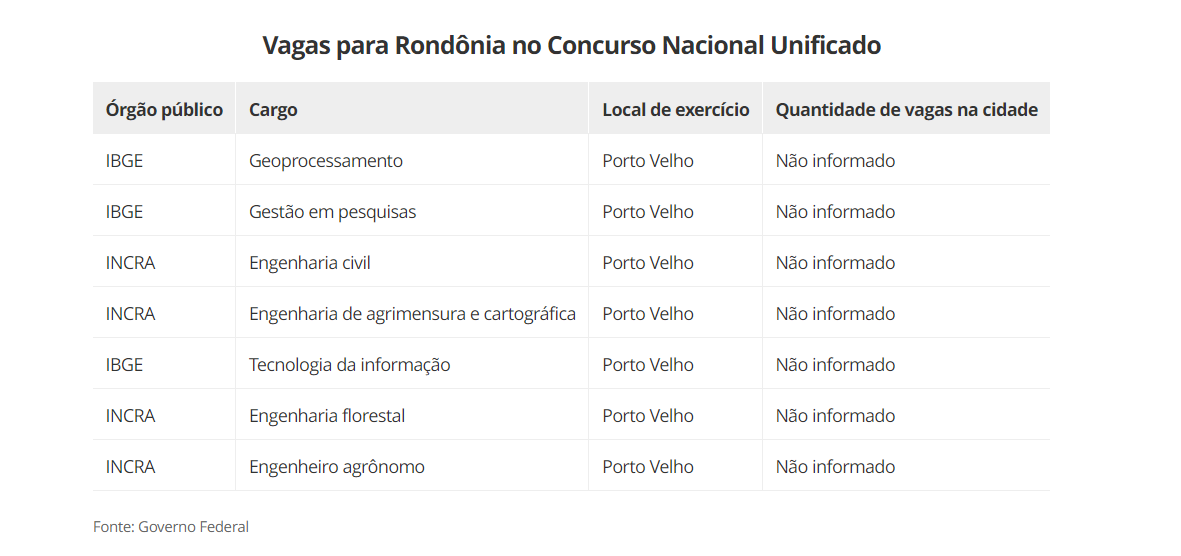Click 'Porto Velho' in Gestão em pesquisas row
This screenshot has width=1181, height=556.
pyautogui.click(x=648, y=212)
